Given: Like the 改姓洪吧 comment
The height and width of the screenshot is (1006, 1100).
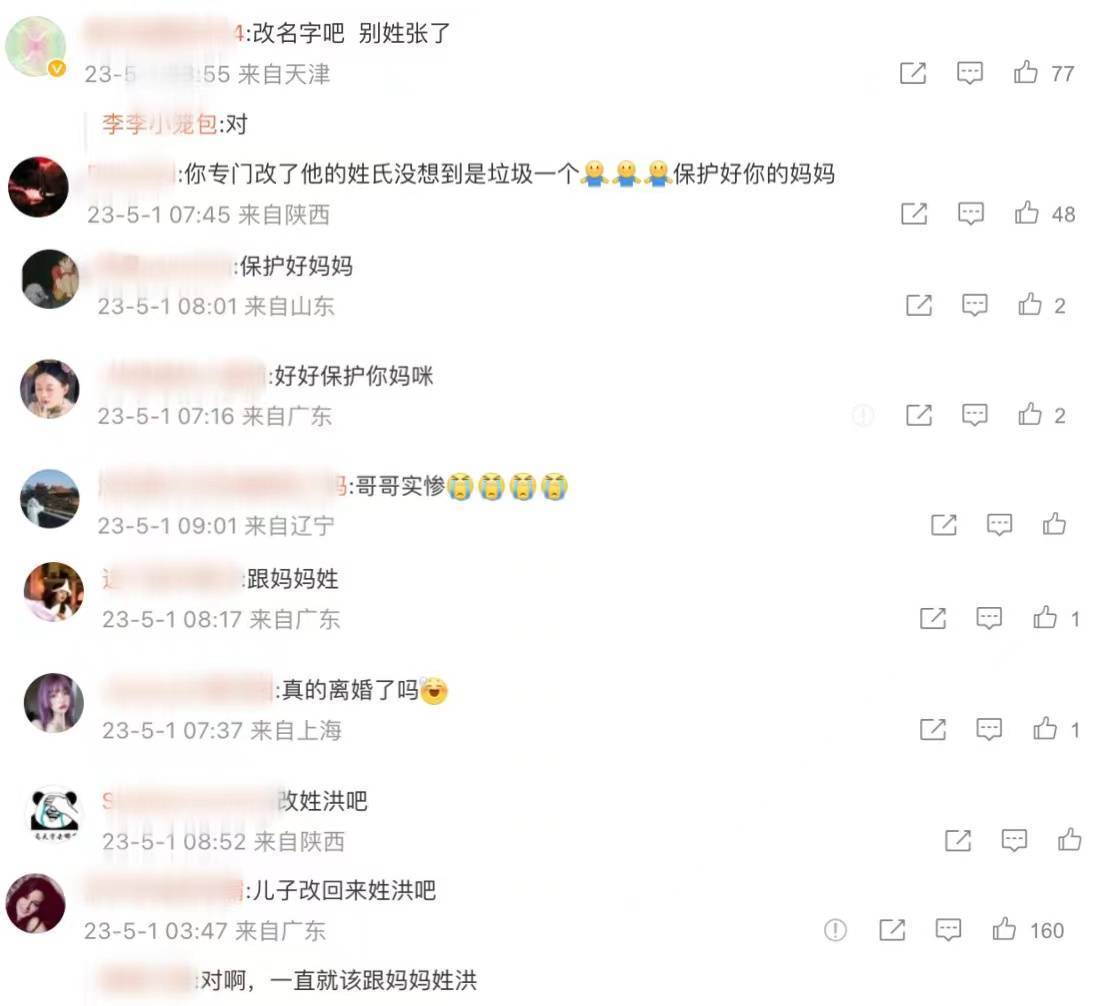Looking at the screenshot, I should (1069, 839).
